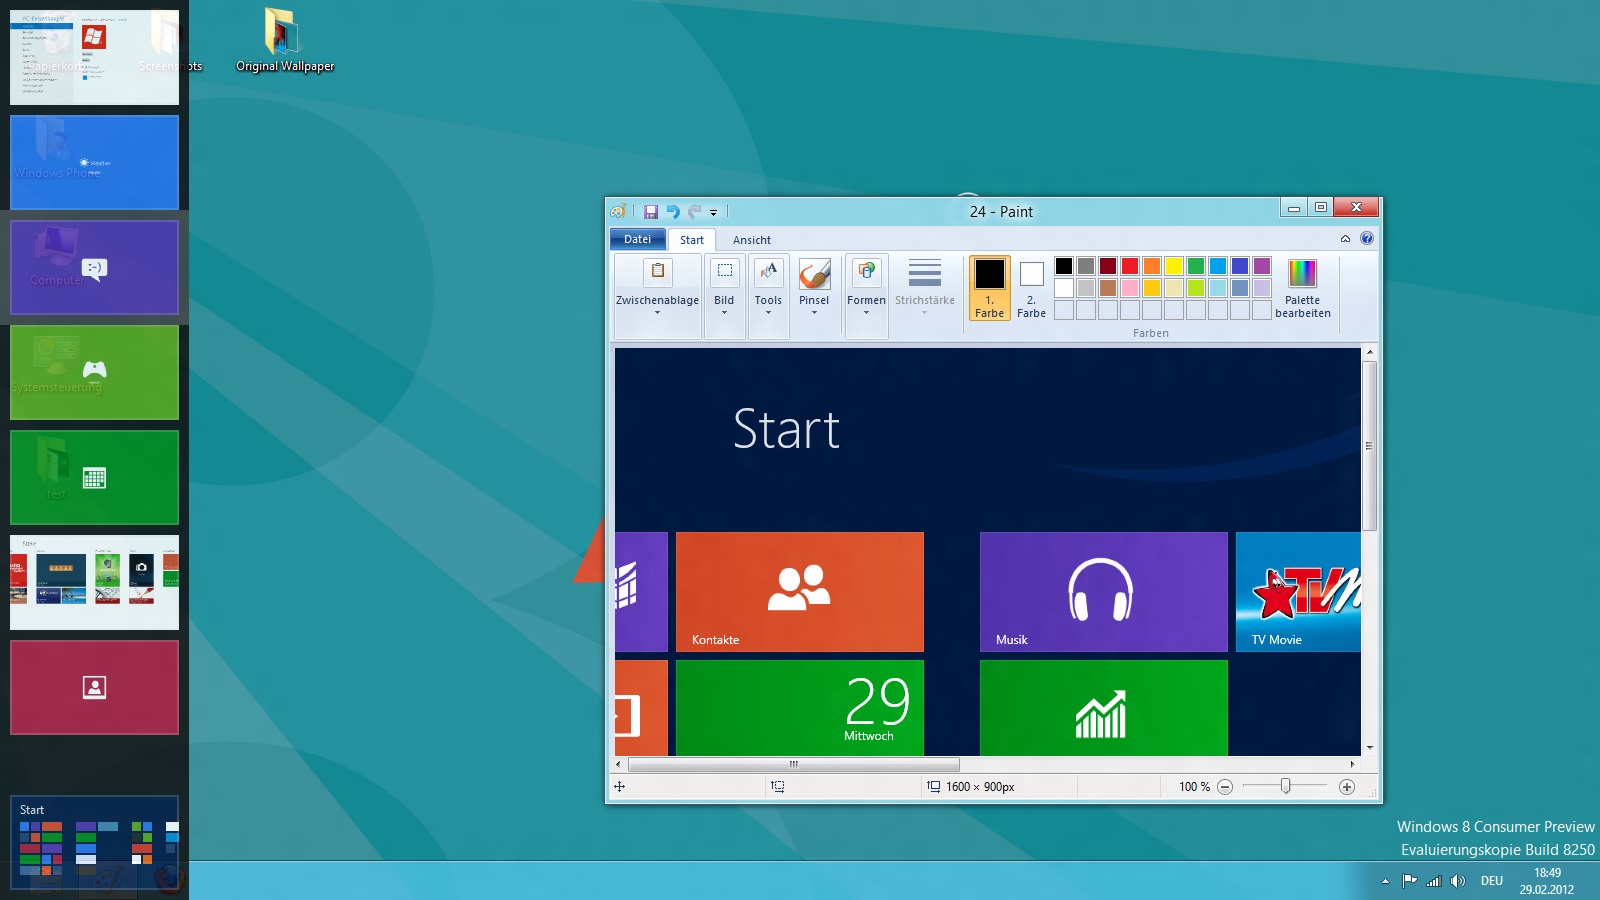The width and height of the screenshot is (1600, 900).
Task: Show hidden tray icons with the up arrow
Action: [1385, 881]
